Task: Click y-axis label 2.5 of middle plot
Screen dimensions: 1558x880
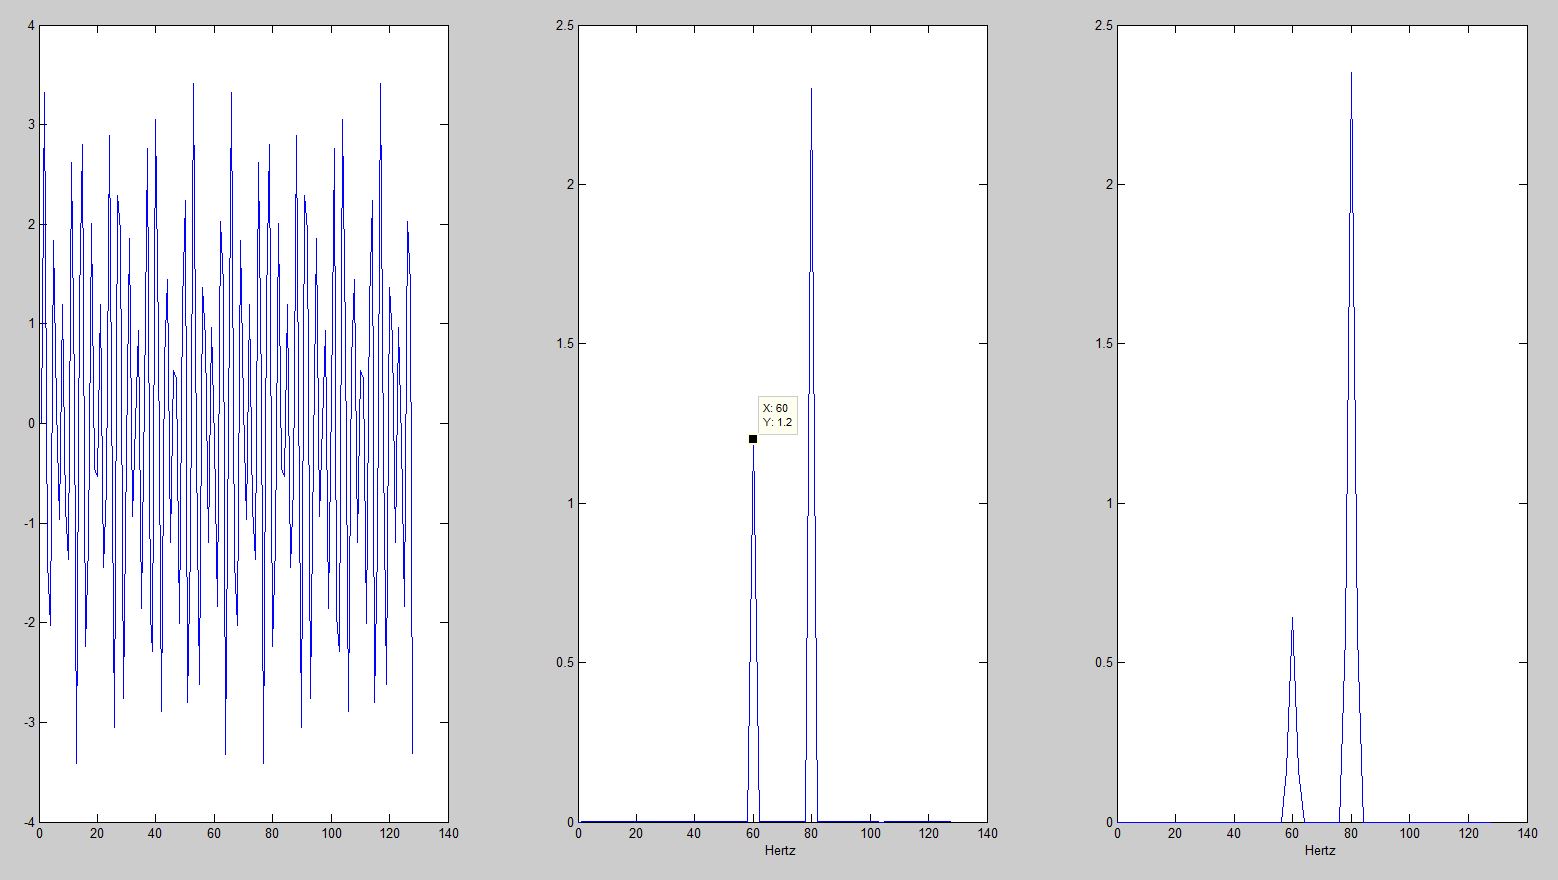Action: 564,26
